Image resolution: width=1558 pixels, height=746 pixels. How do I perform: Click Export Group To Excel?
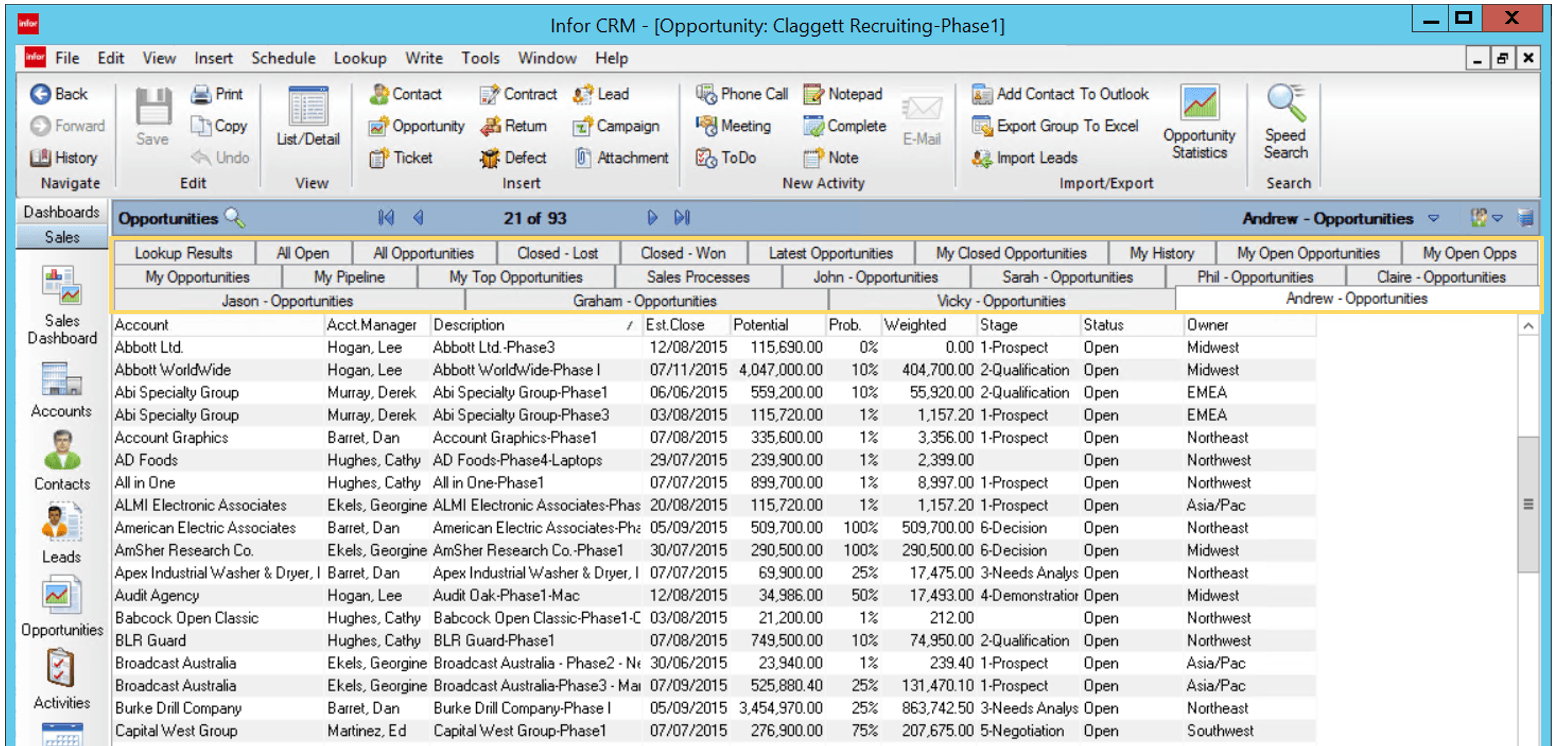point(1055,126)
